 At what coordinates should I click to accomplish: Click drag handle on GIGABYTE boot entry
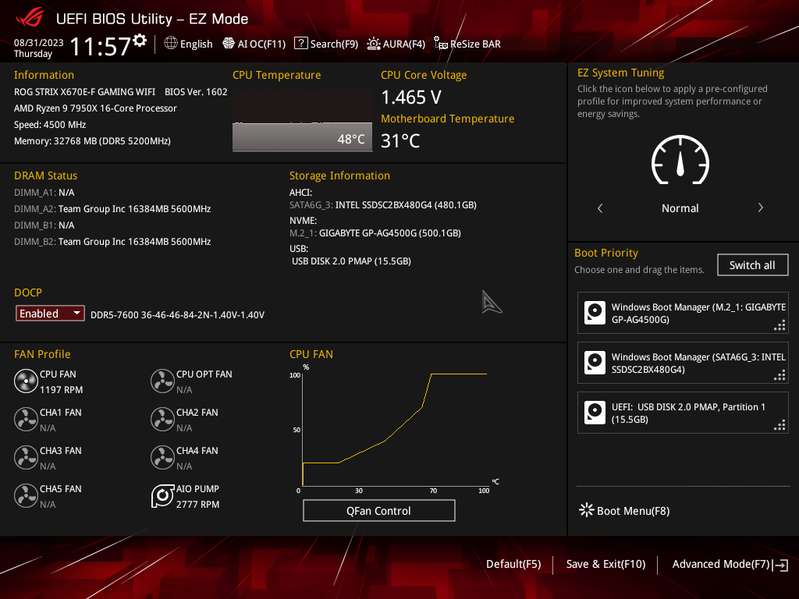coord(780,325)
